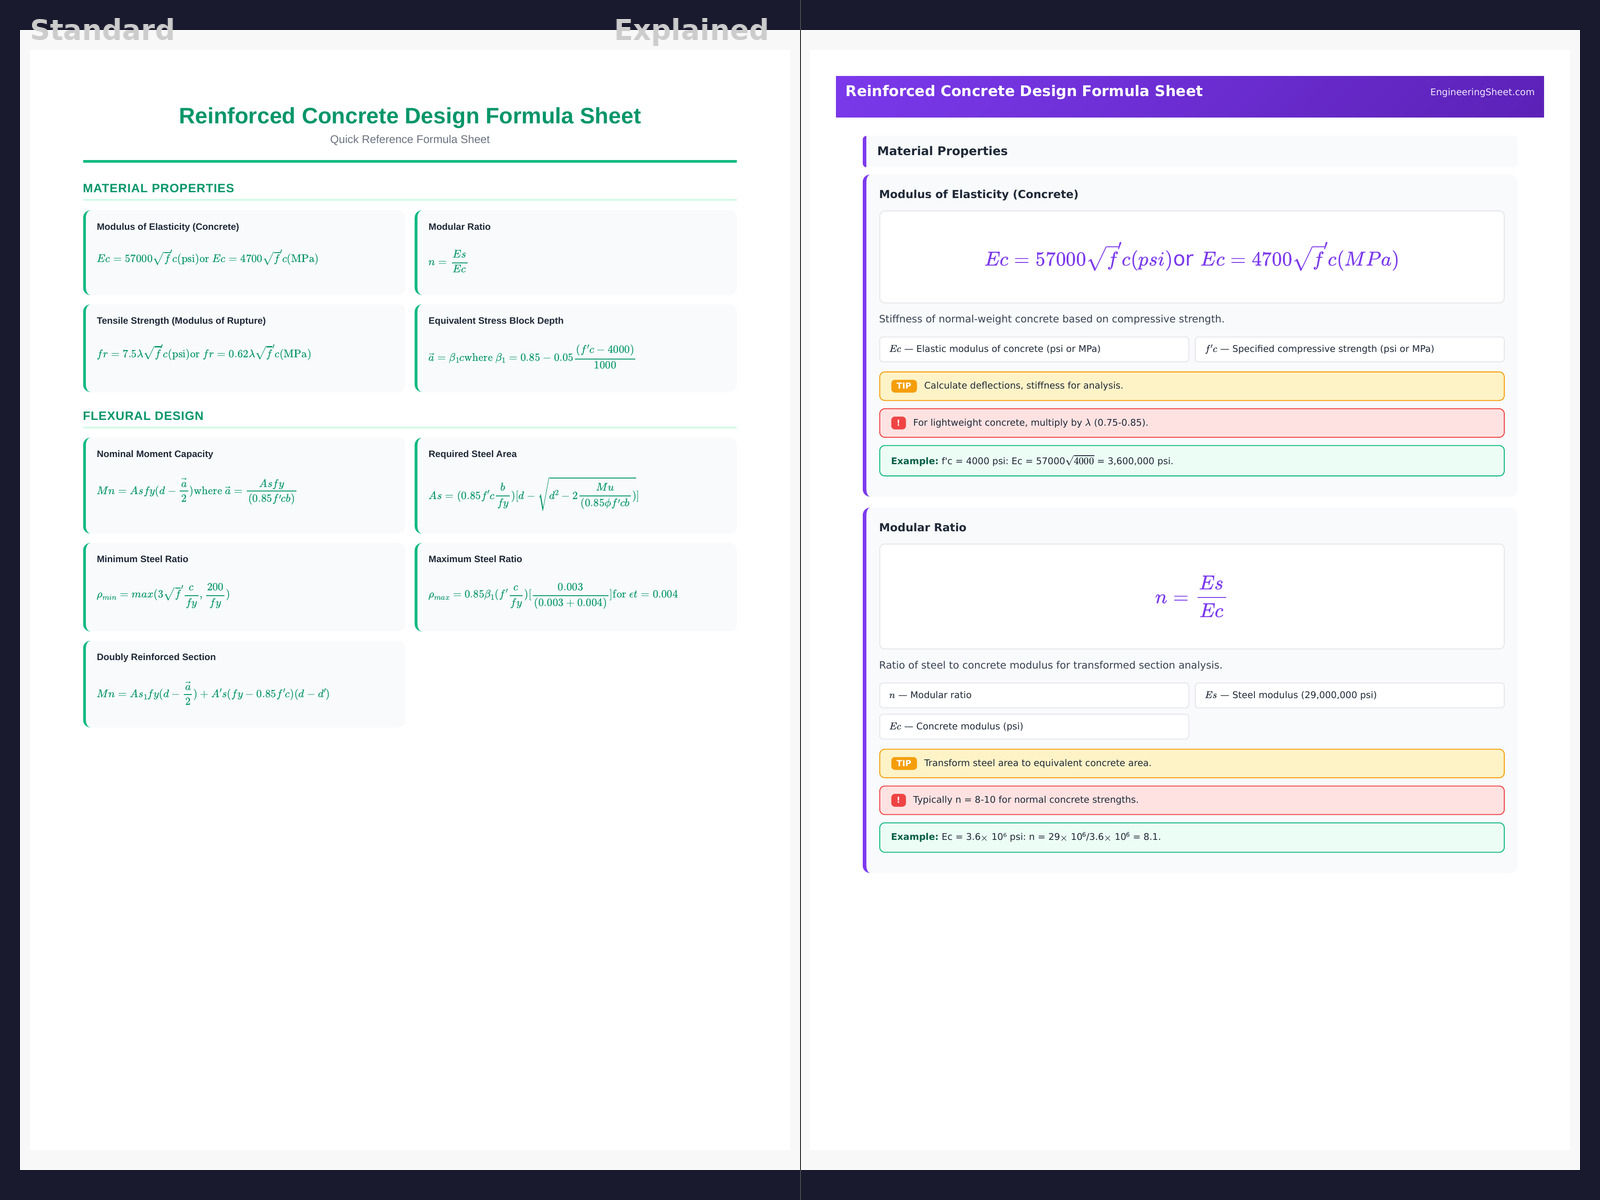Click the red warning icon beside "Typically n = 8-10"
This screenshot has width=1600, height=1200.
(x=898, y=800)
